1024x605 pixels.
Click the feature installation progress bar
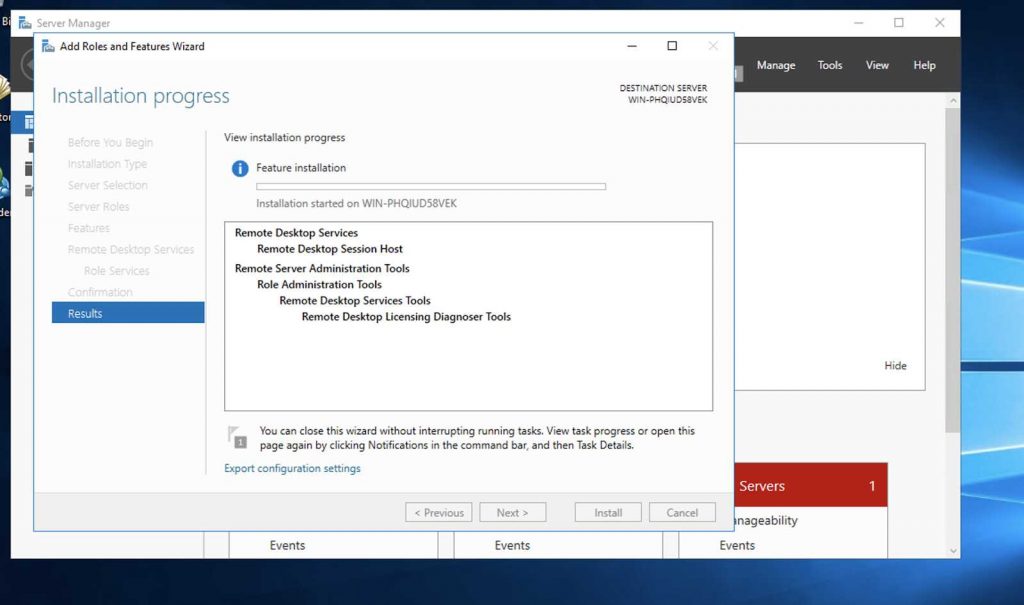click(x=431, y=186)
